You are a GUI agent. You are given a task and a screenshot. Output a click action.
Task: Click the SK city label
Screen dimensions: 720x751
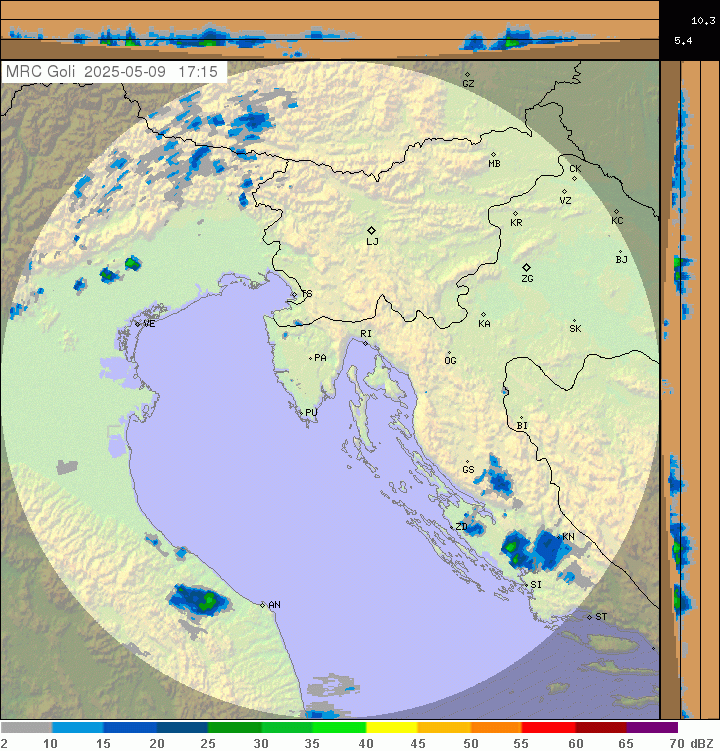point(575,329)
